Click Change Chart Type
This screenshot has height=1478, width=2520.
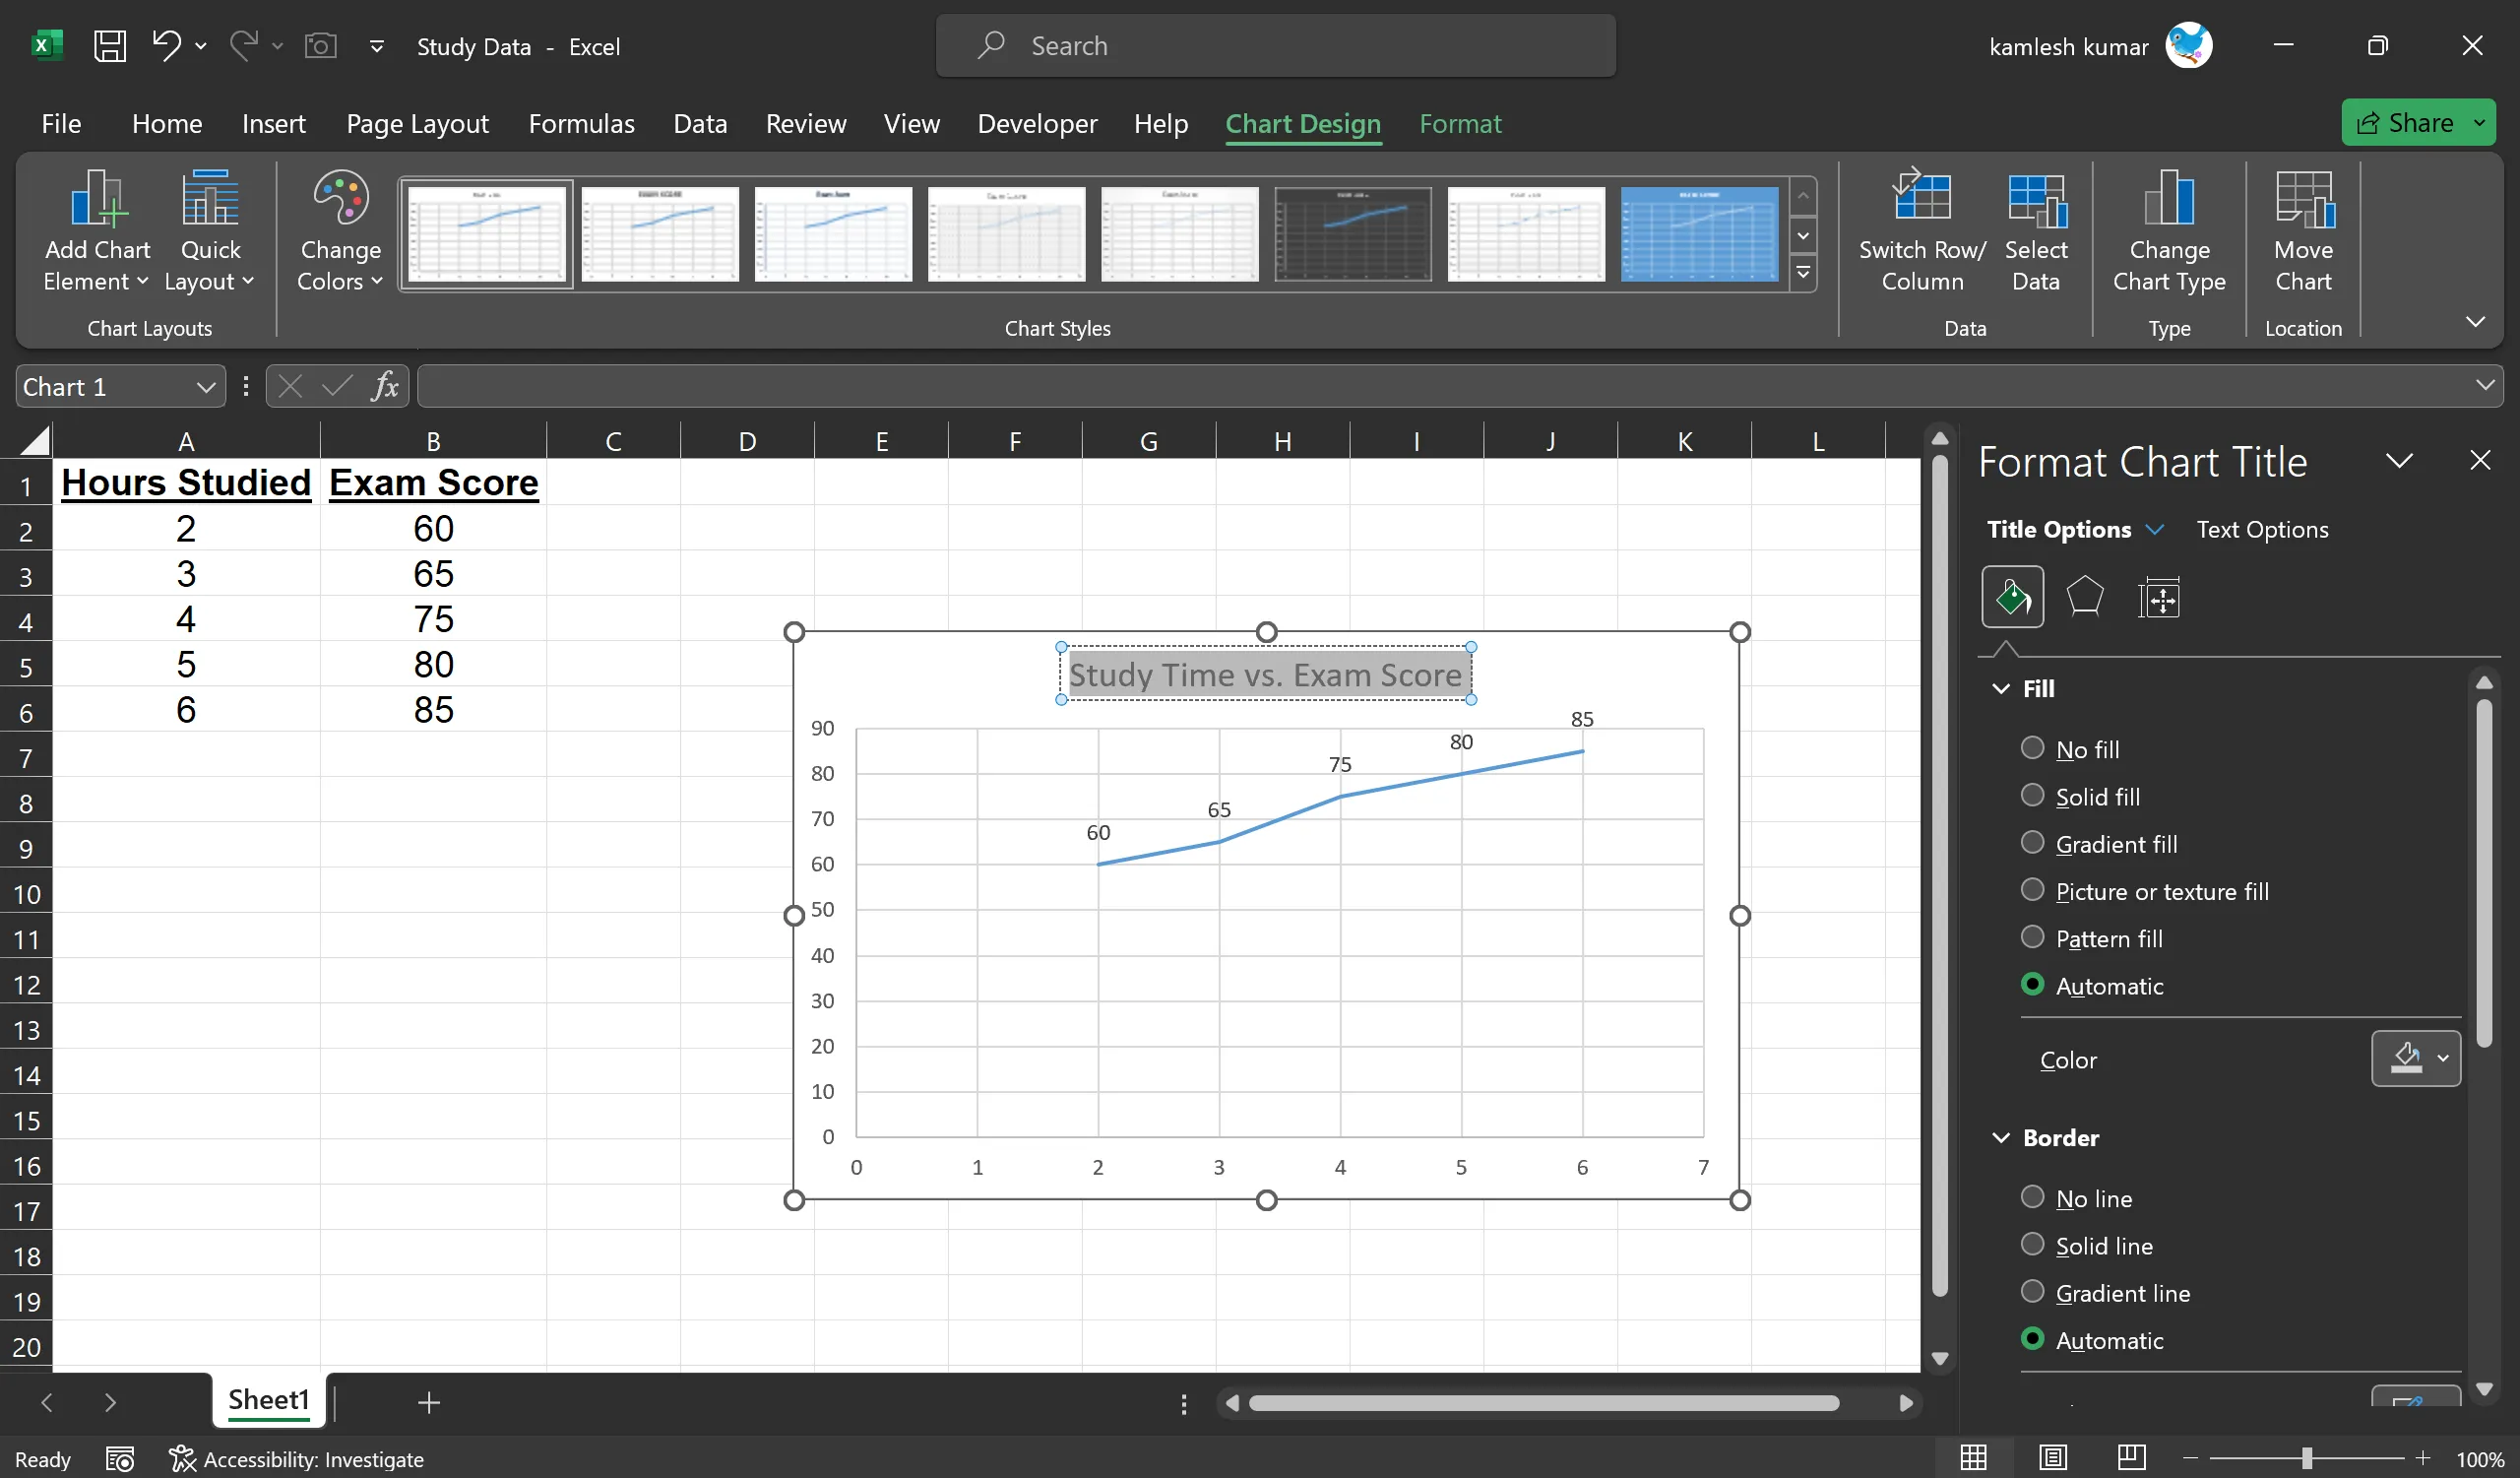[2169, 232]
